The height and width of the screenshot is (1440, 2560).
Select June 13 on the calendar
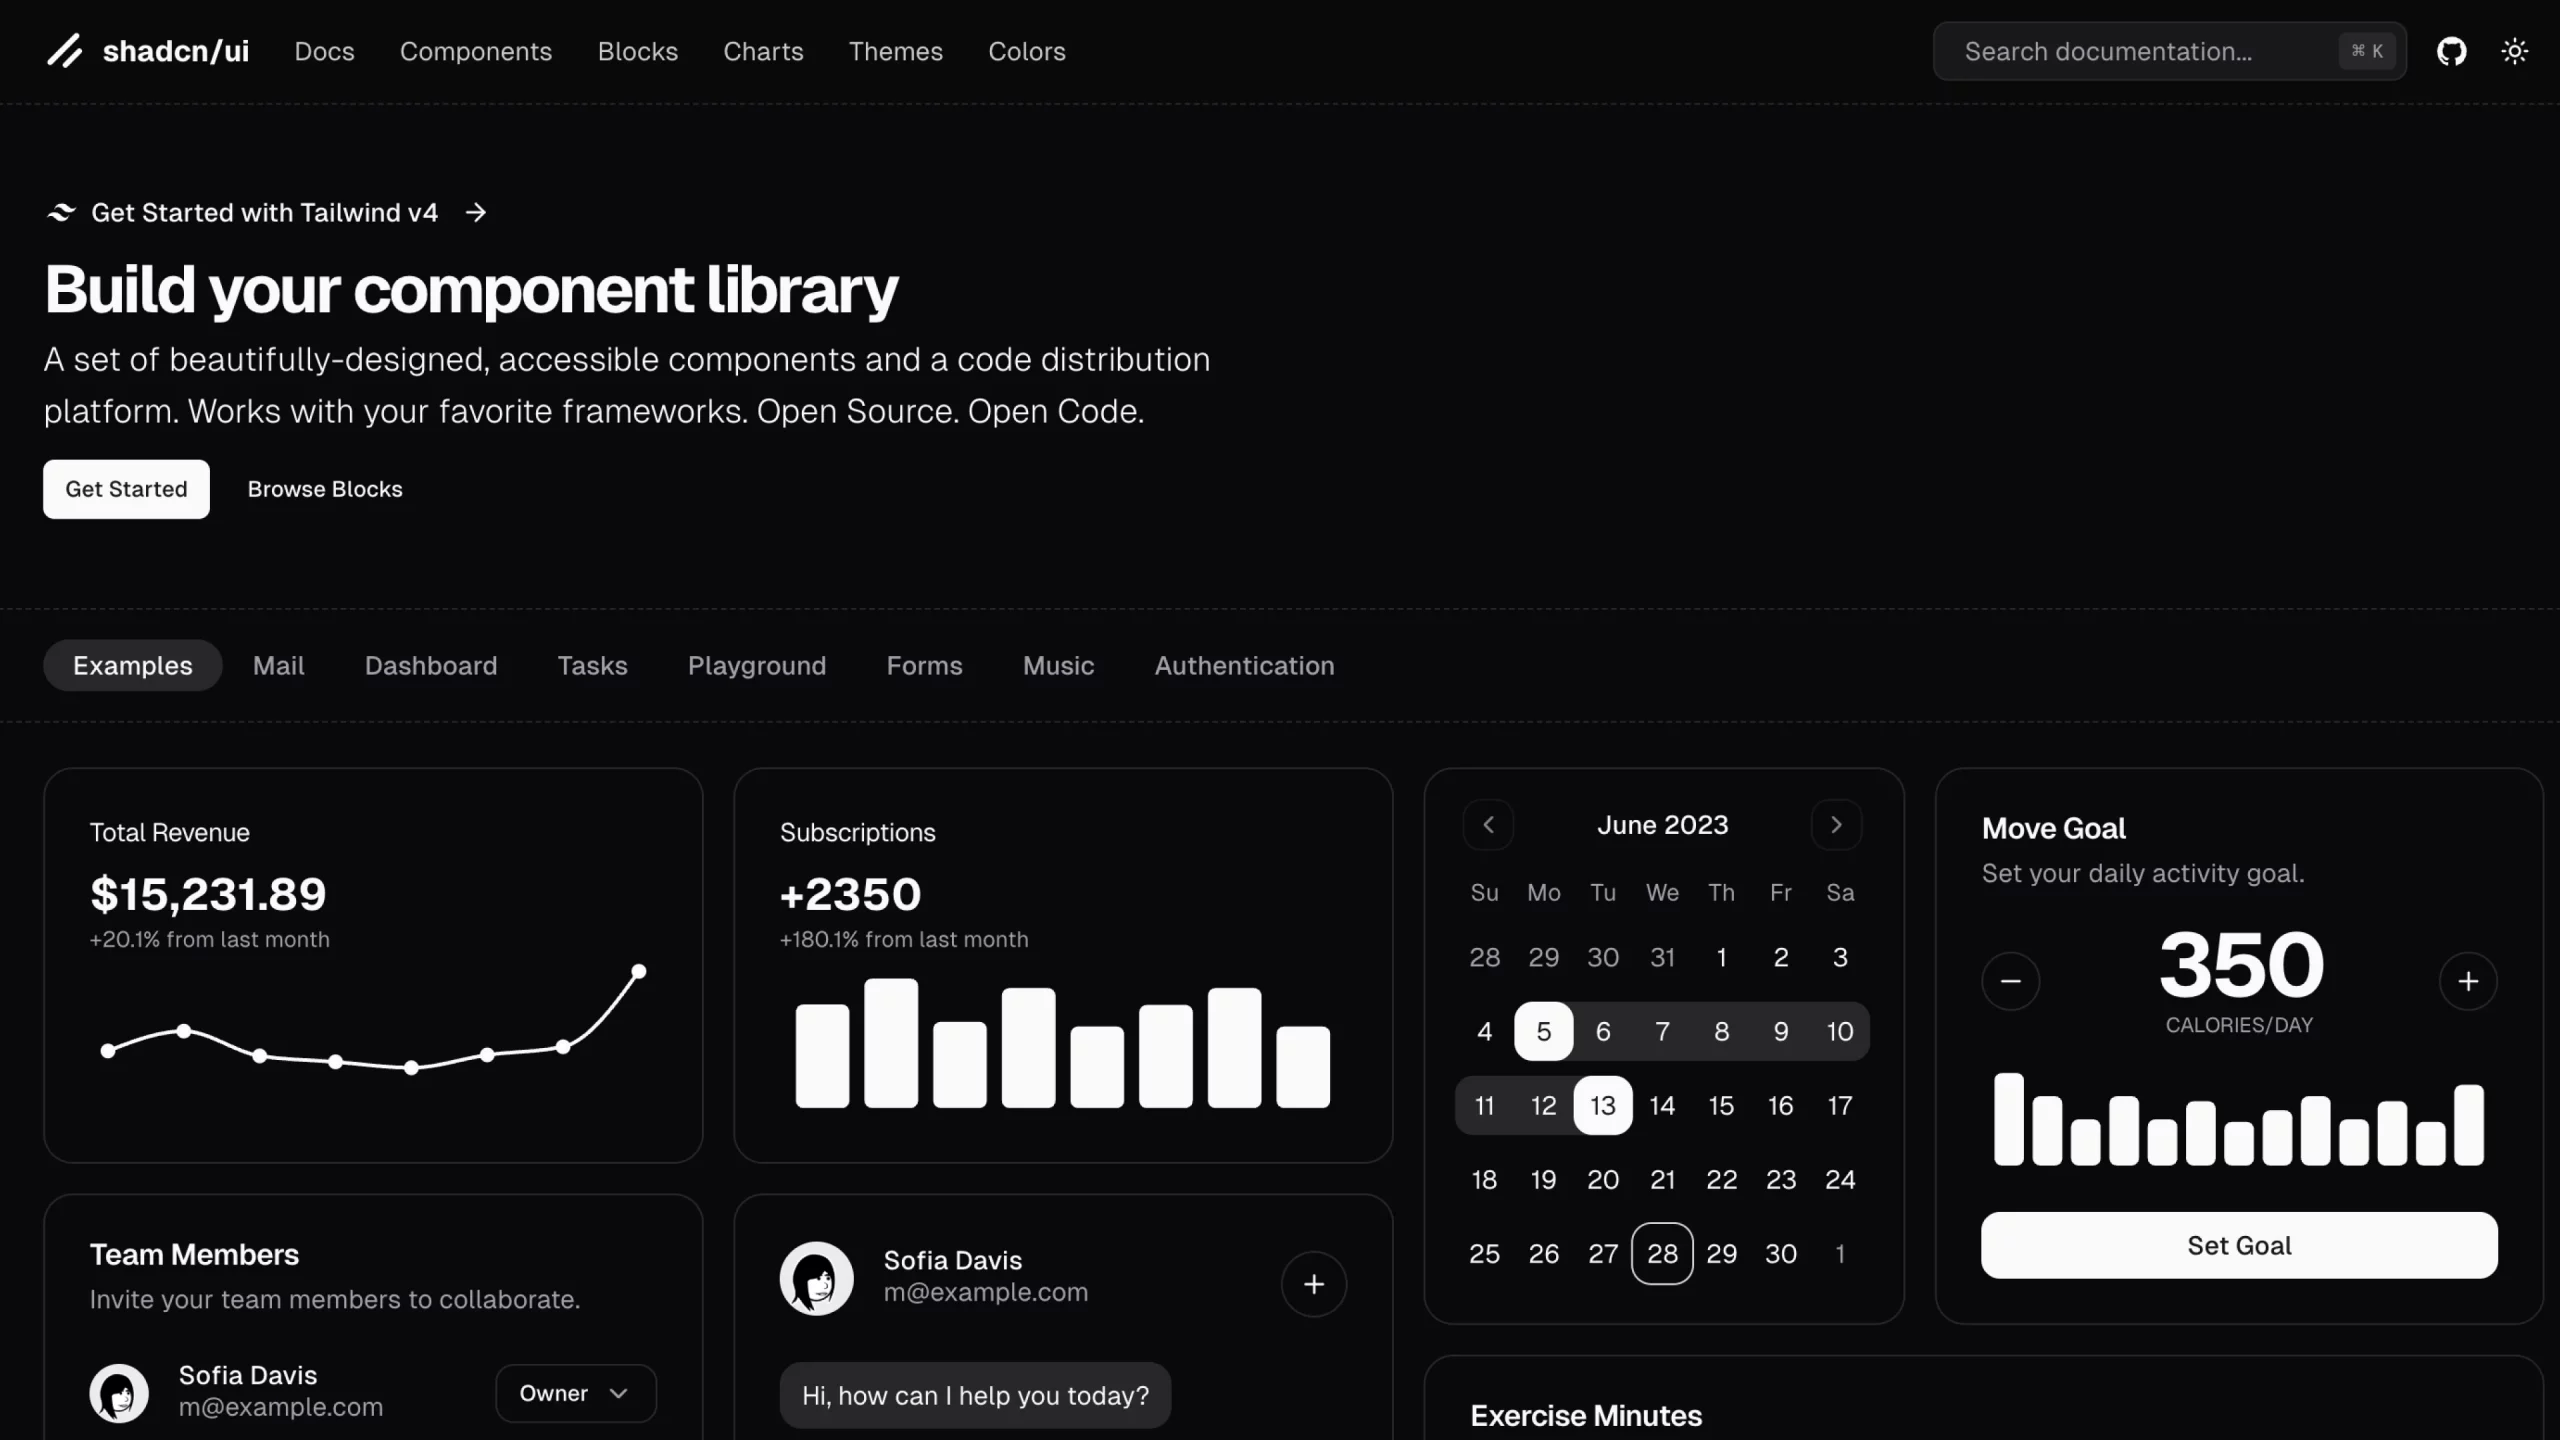1602,1105
